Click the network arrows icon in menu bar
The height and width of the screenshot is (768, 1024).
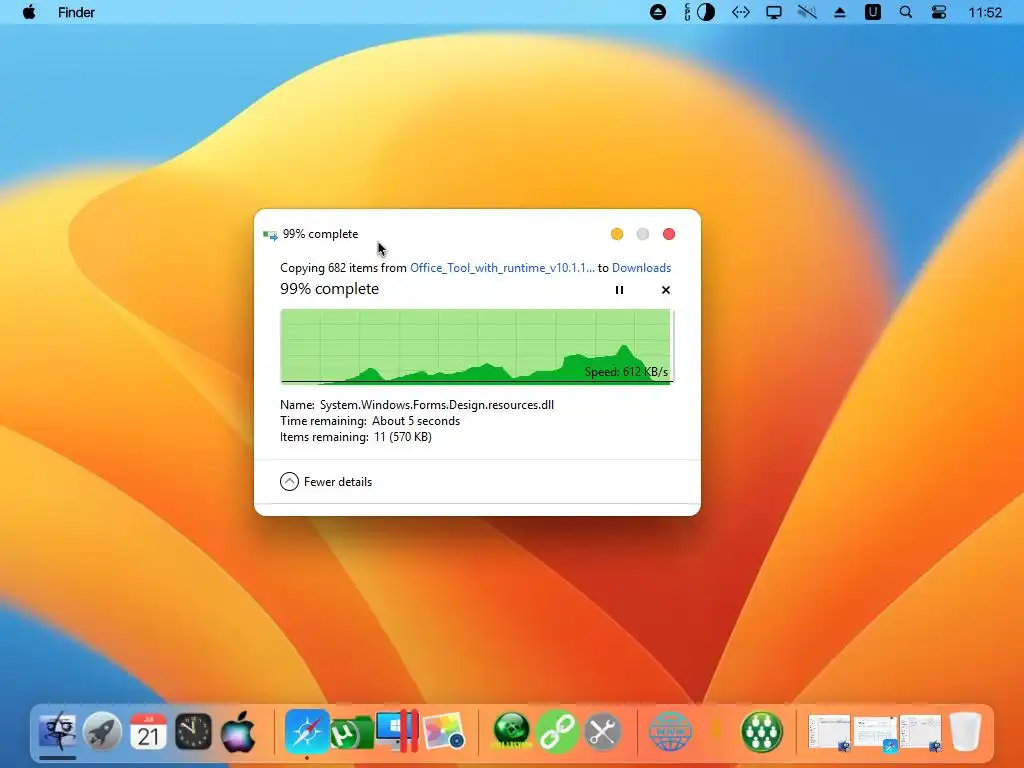[741, 12]
